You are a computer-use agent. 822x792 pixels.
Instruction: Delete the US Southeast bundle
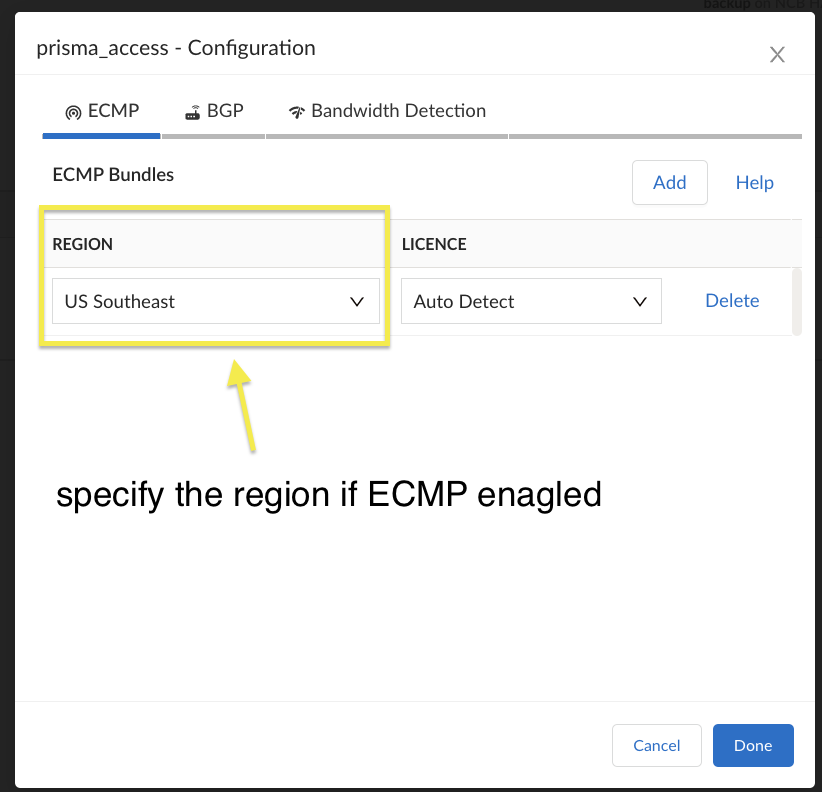point(732,300)
